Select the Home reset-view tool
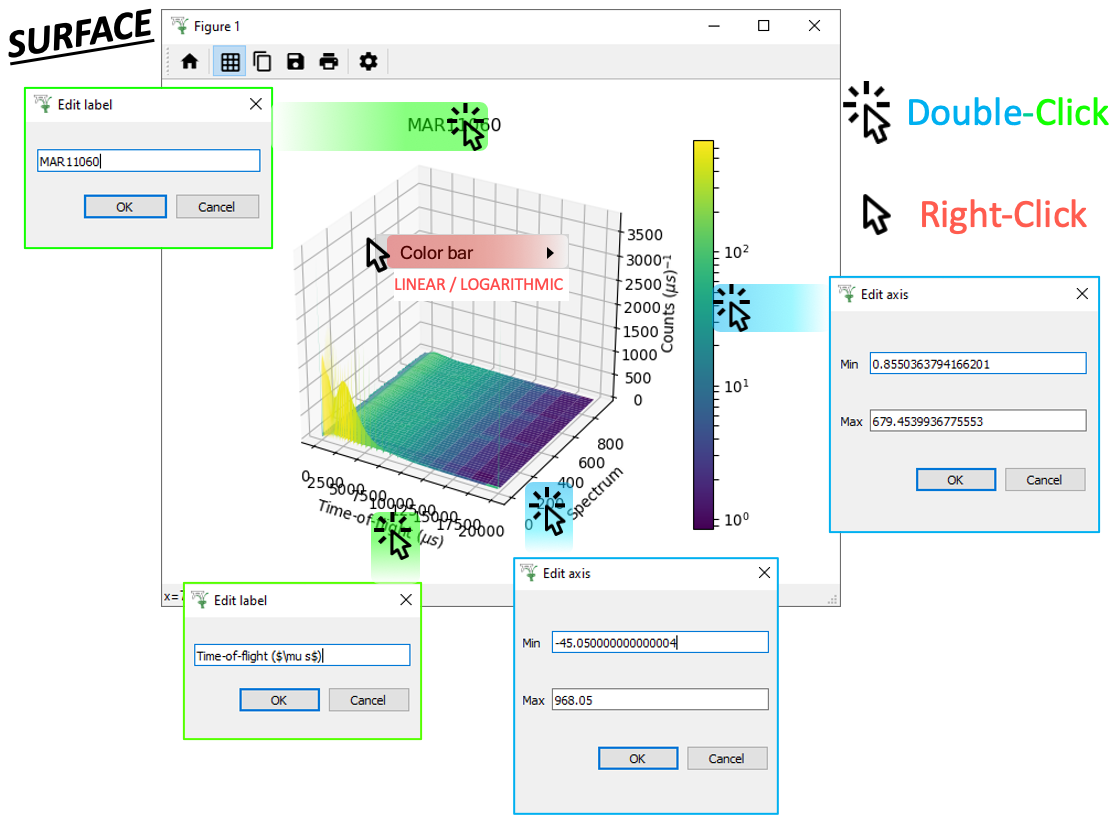Screen dimensions: 1112x823 (189, 61)
